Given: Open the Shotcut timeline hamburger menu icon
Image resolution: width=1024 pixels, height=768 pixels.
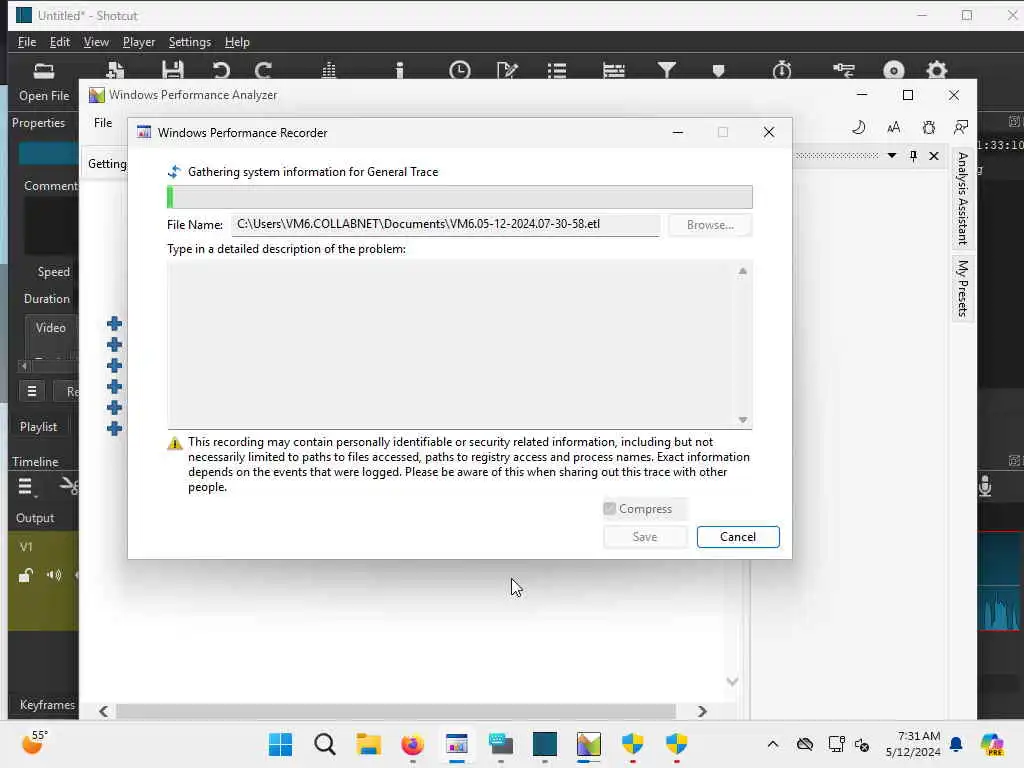Looking at the screenshot, I should point(25,487).
